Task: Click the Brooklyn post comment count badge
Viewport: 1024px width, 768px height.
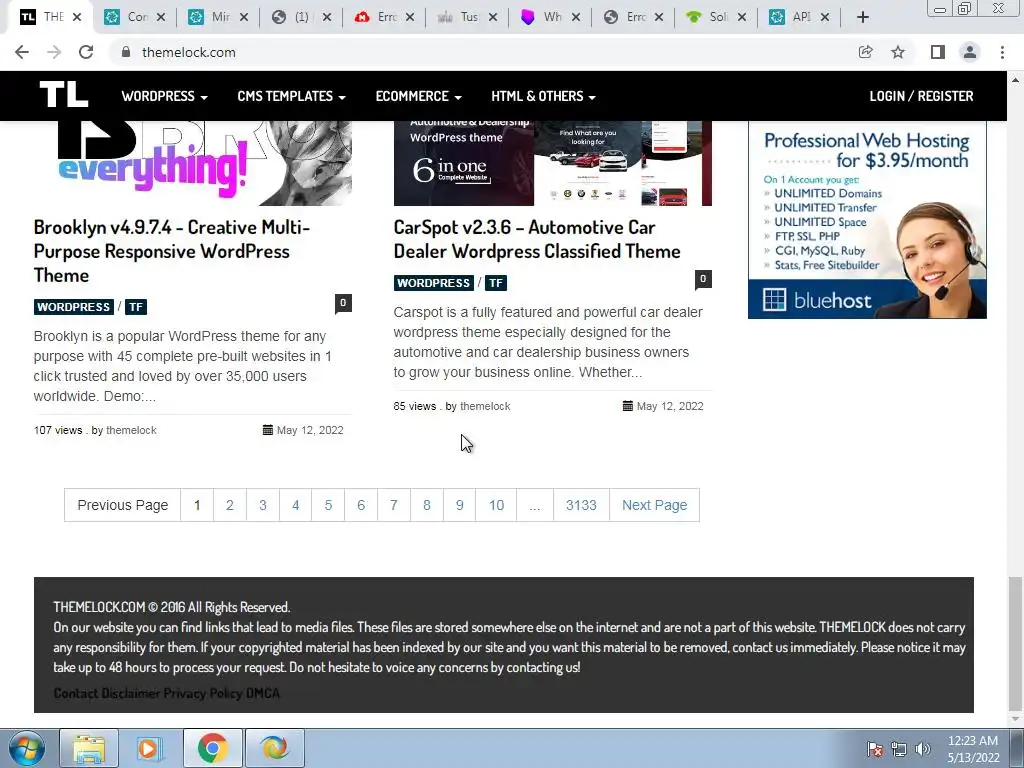Action: tap(343, 303)
